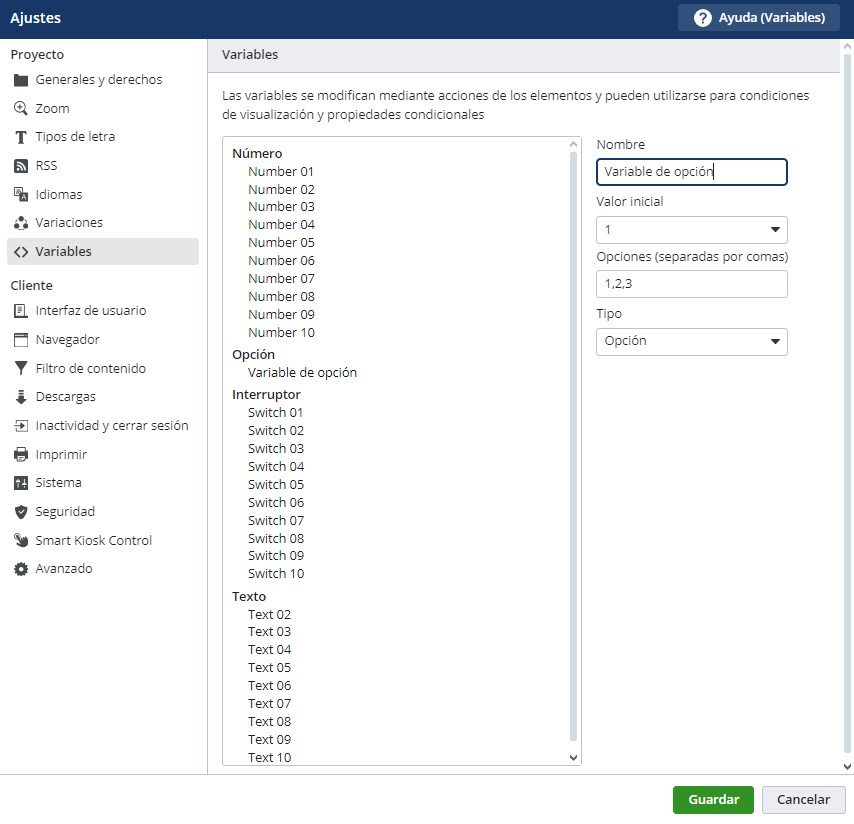Click the Seguridad shield icon

(21, 512)
